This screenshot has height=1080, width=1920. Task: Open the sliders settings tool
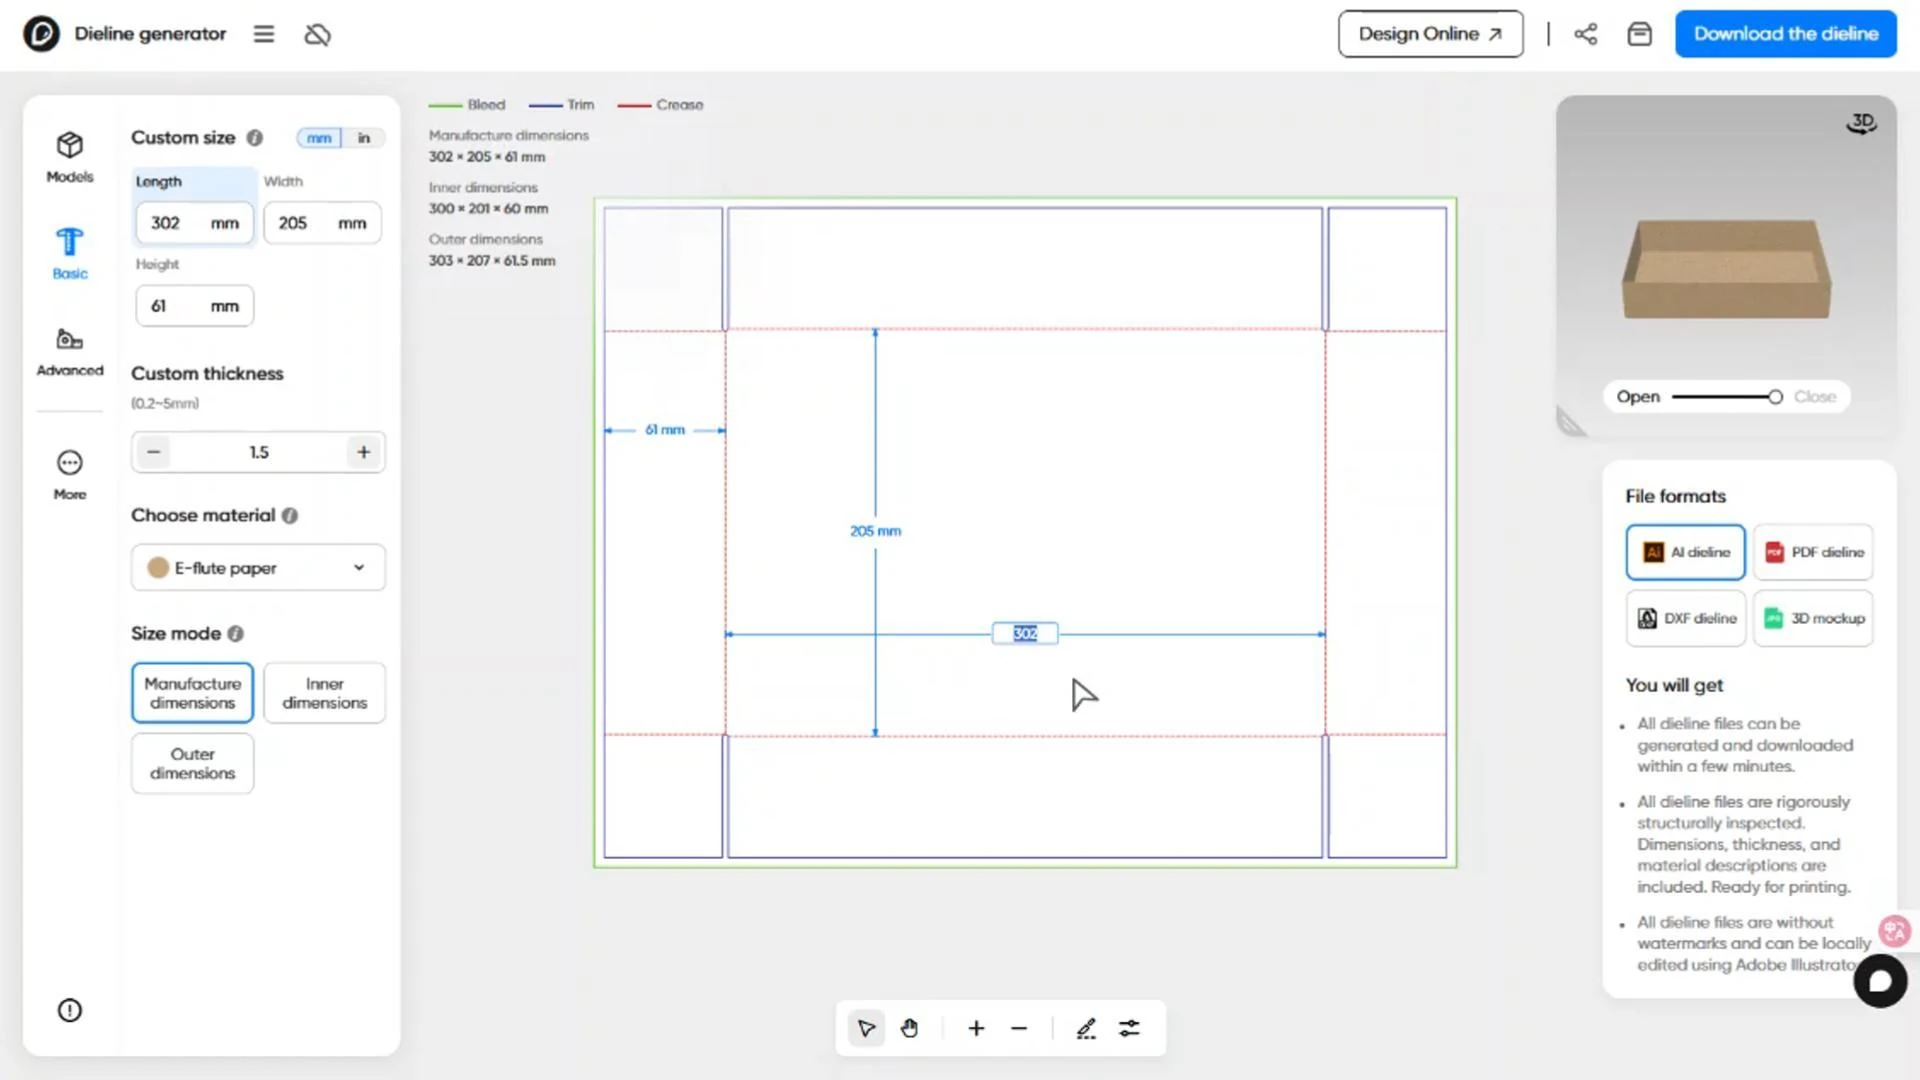[x=1129, y=1028]
